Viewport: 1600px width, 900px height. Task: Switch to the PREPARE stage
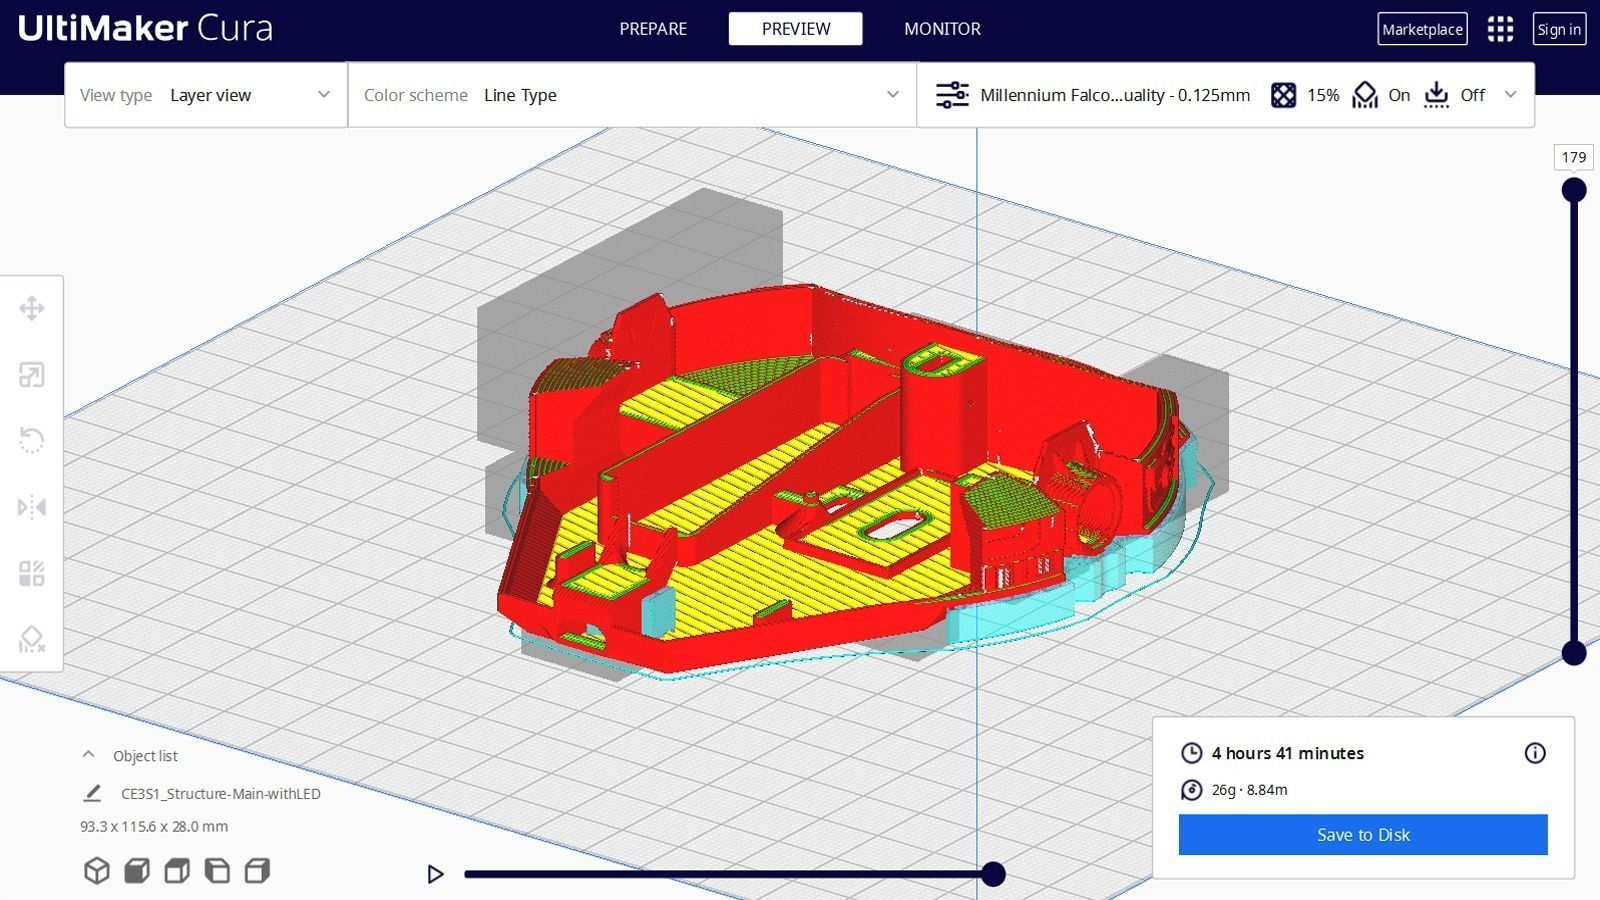653,29
